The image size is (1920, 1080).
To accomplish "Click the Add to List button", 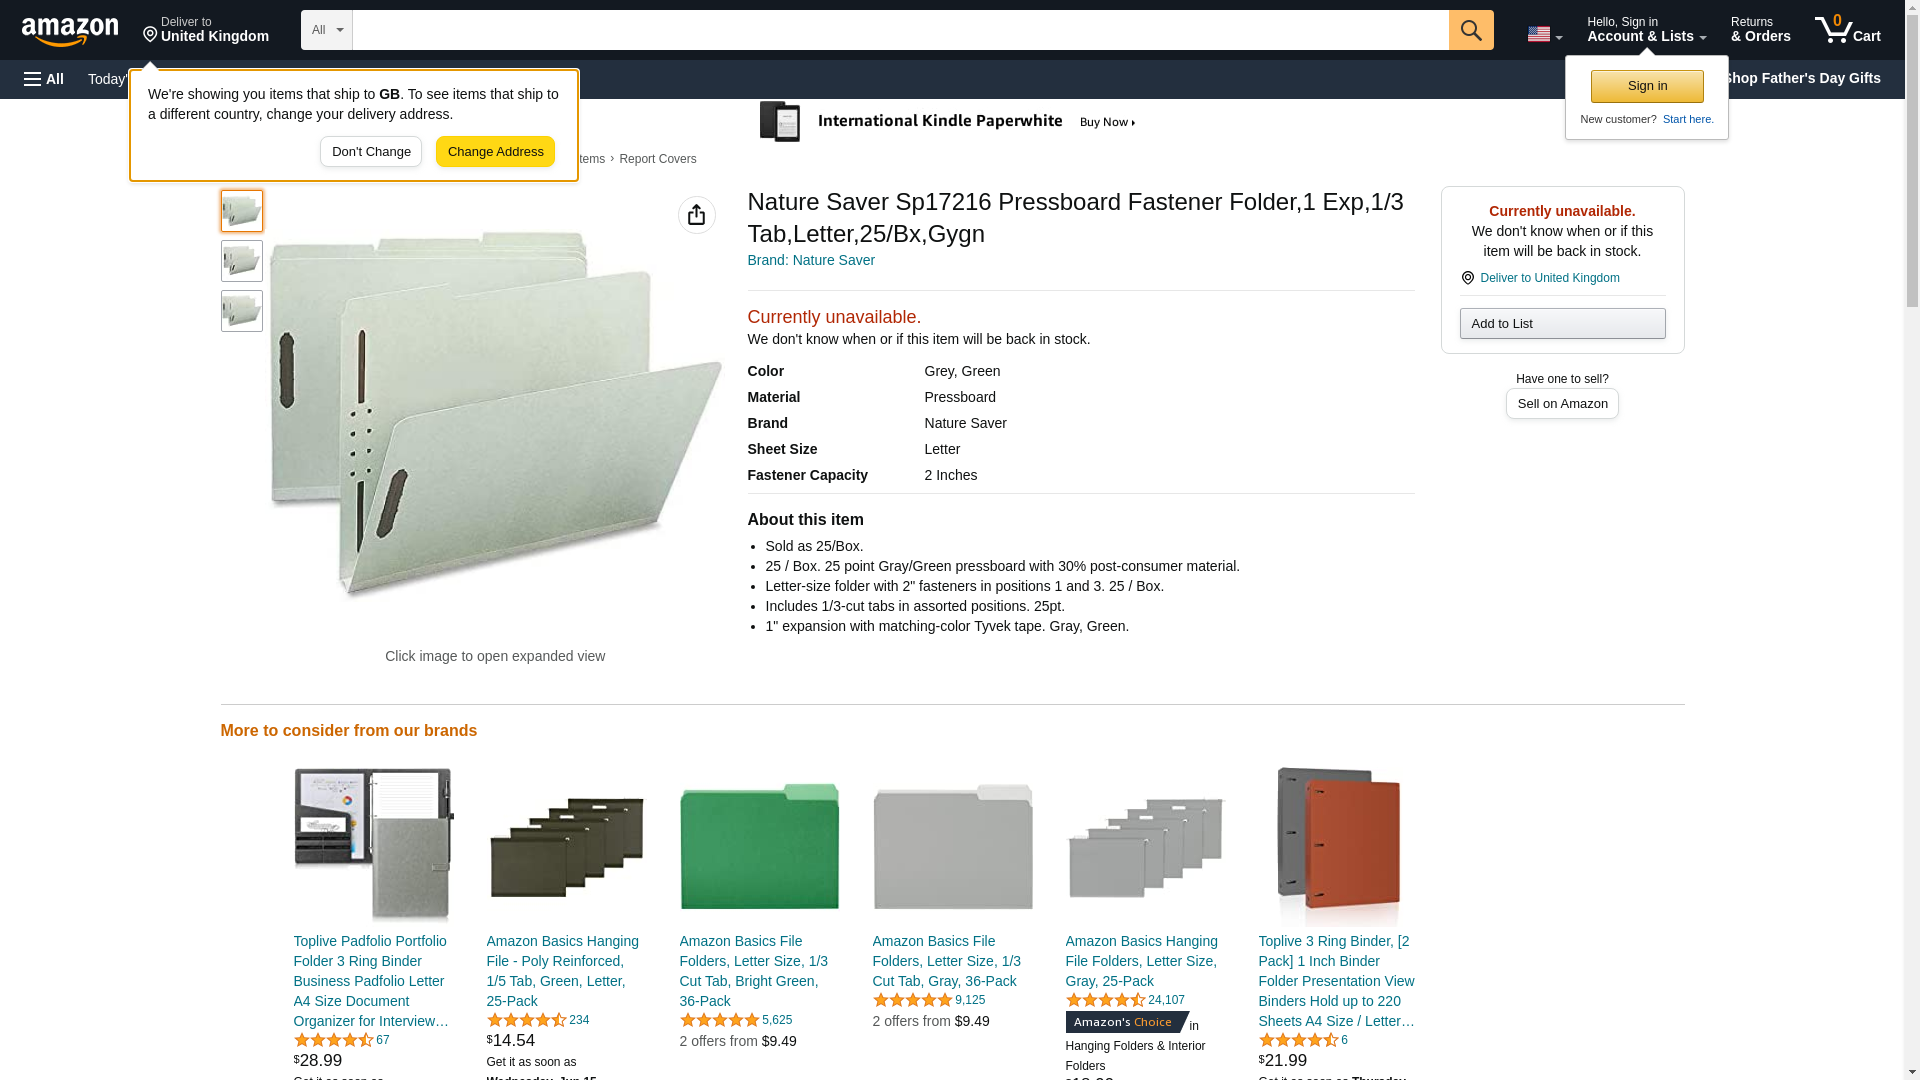I will pos(1561,323).
